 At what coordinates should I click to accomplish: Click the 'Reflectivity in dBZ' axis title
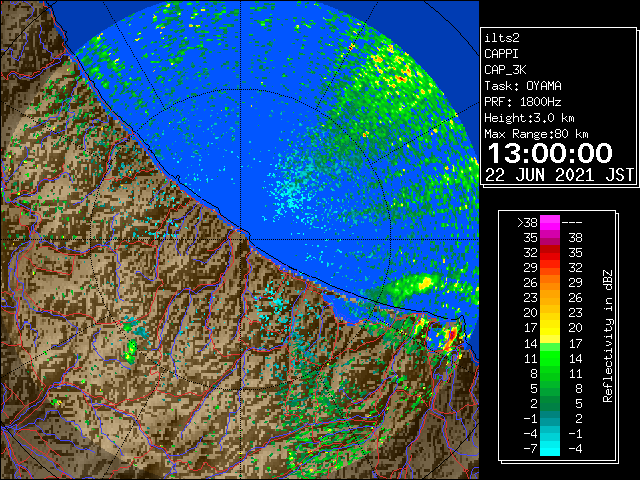click(608, 336)
